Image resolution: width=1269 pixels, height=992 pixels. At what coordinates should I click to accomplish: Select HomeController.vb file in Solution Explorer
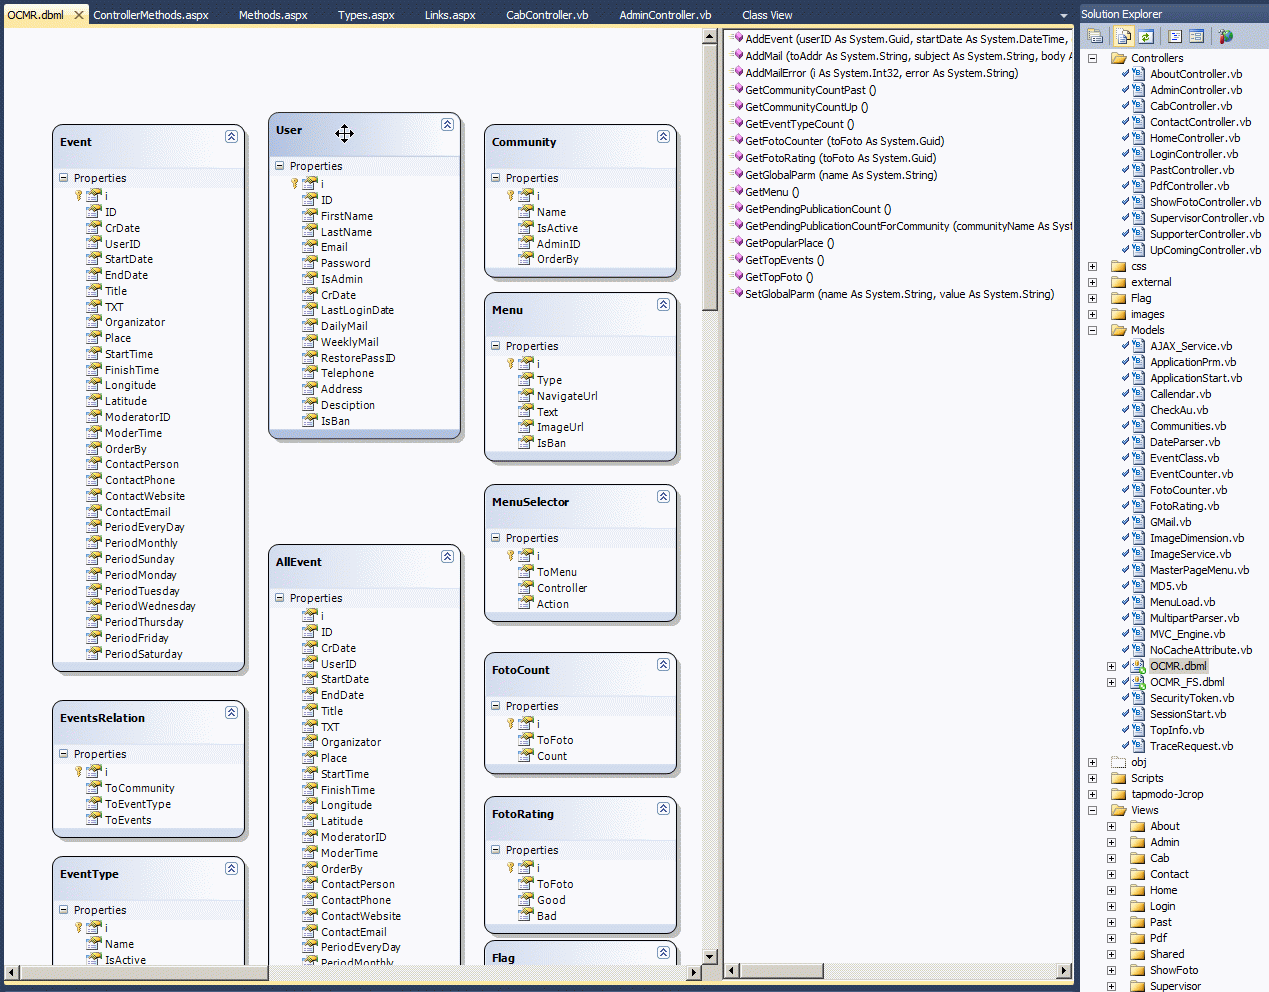click(1194, 138)
